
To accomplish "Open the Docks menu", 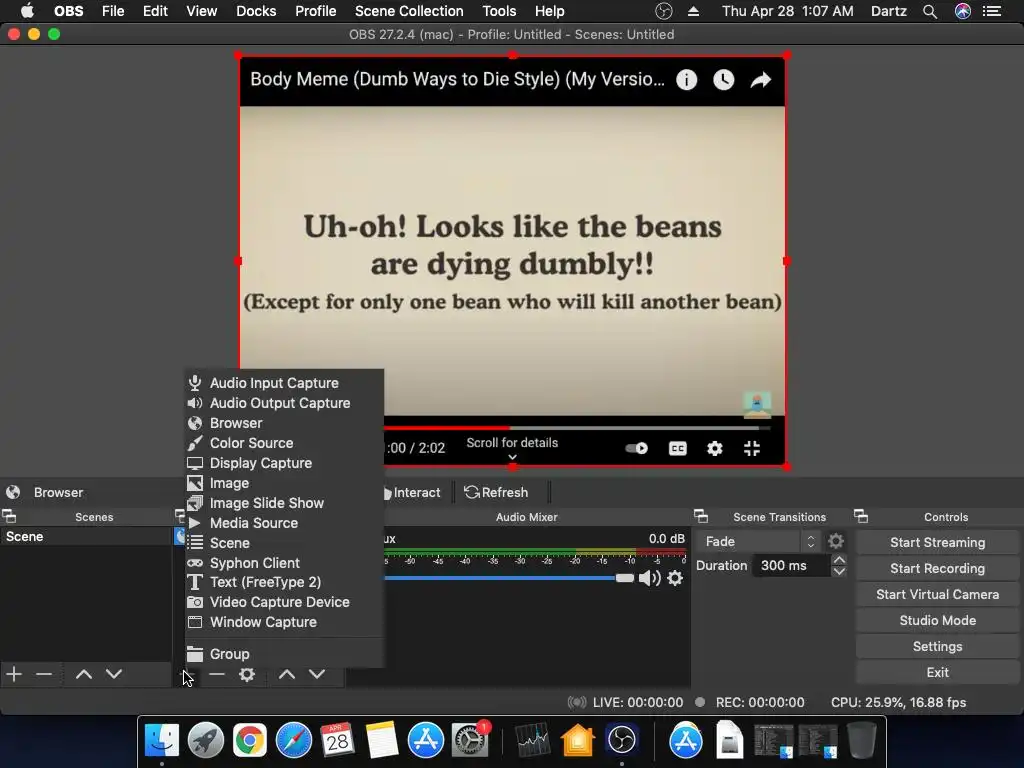I will click(256, 11).
